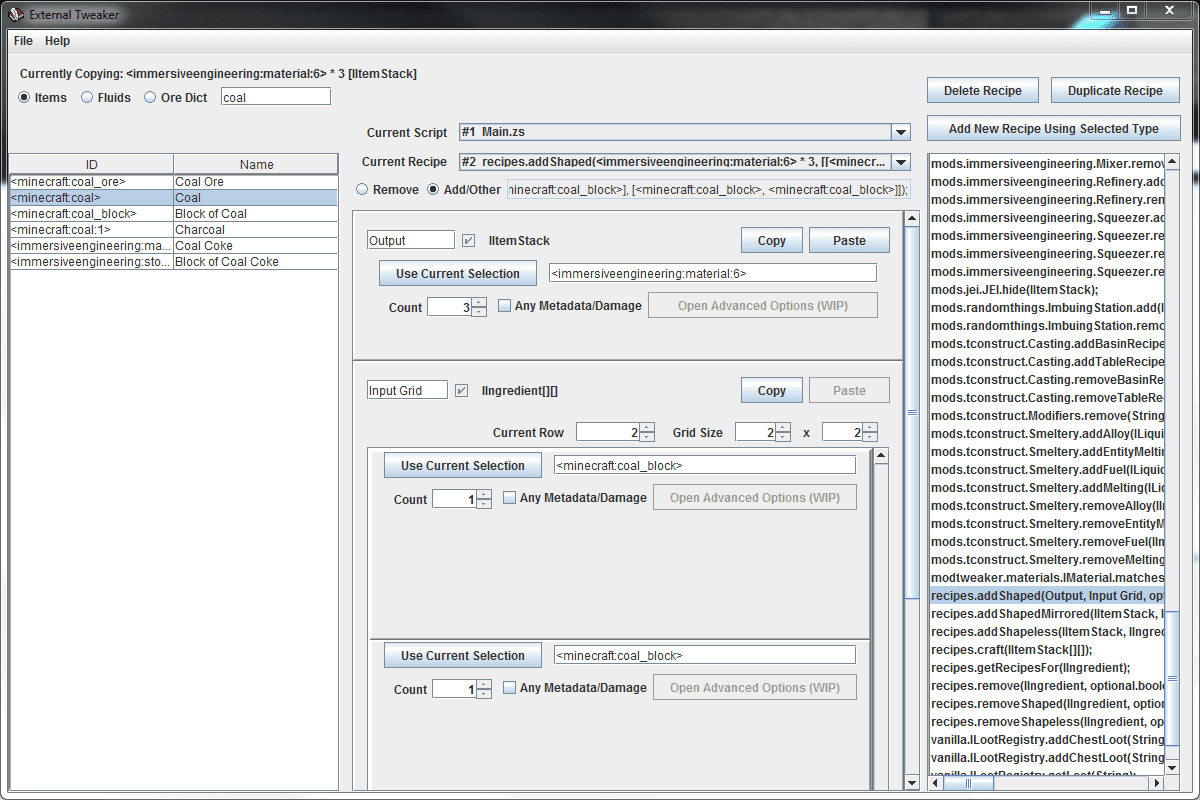The width and height of the screenshot is (1200, 800).
Task: Open the File menu
Action: pos(23,41)
